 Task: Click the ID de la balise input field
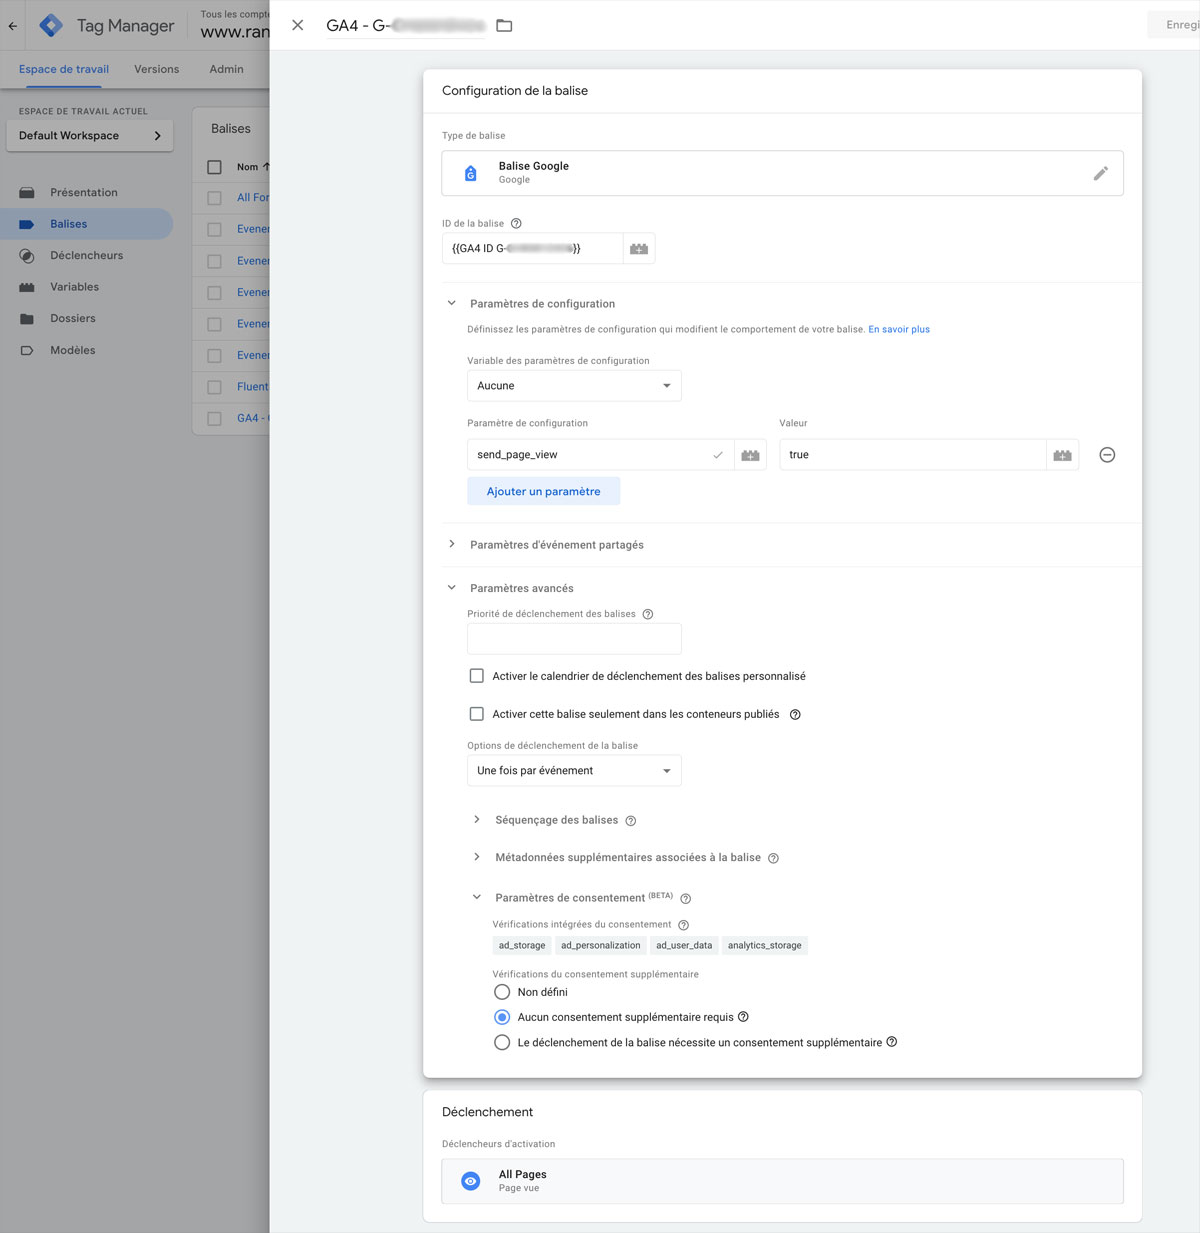pos(533,248)
